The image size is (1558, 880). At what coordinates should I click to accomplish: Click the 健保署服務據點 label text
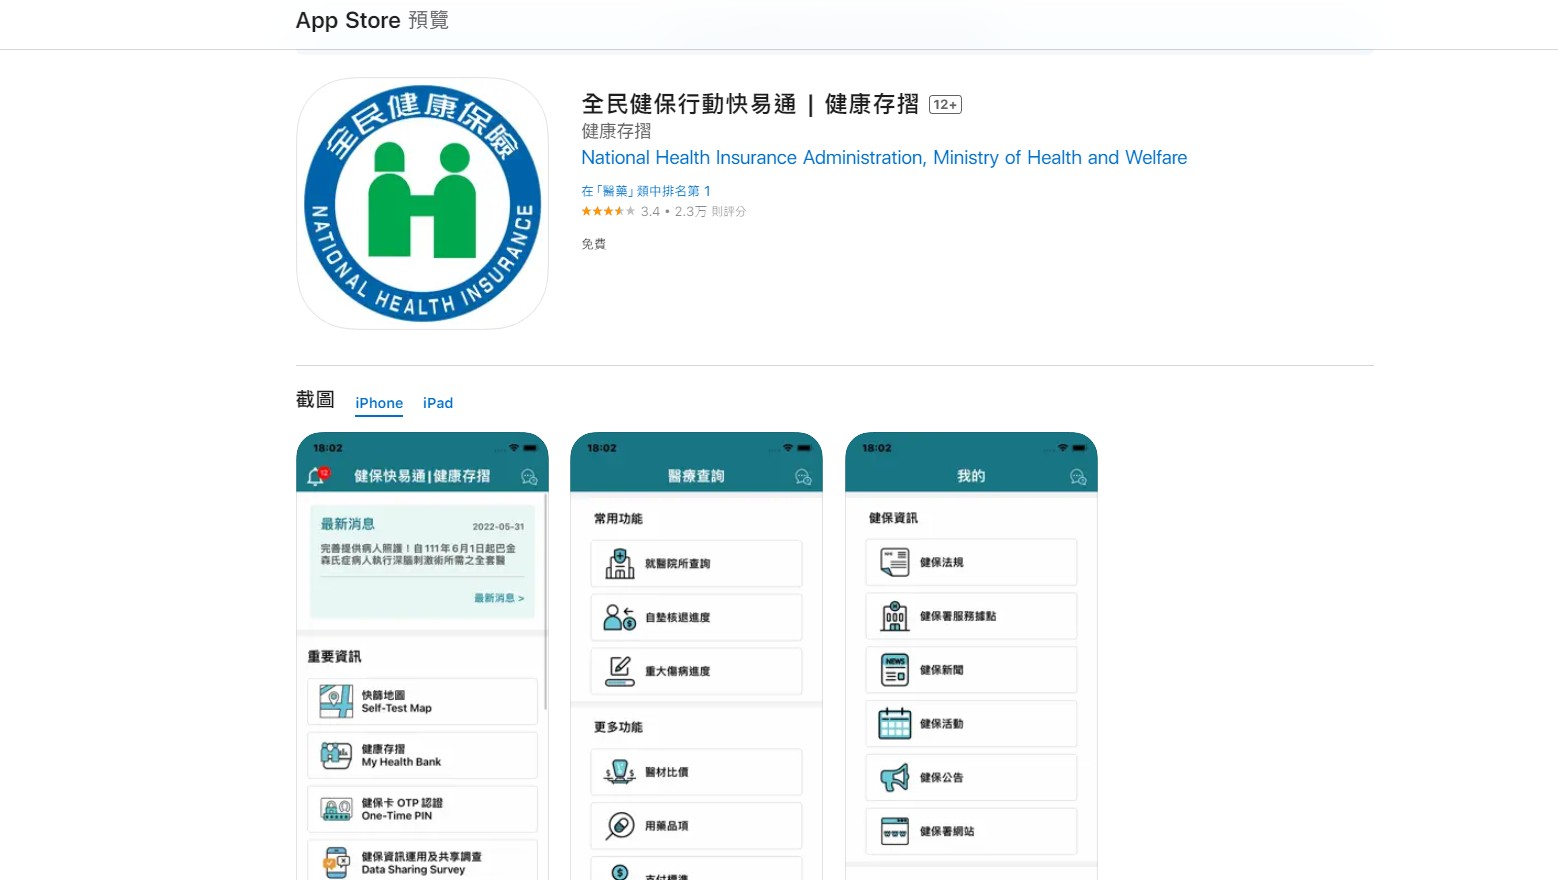958,616
